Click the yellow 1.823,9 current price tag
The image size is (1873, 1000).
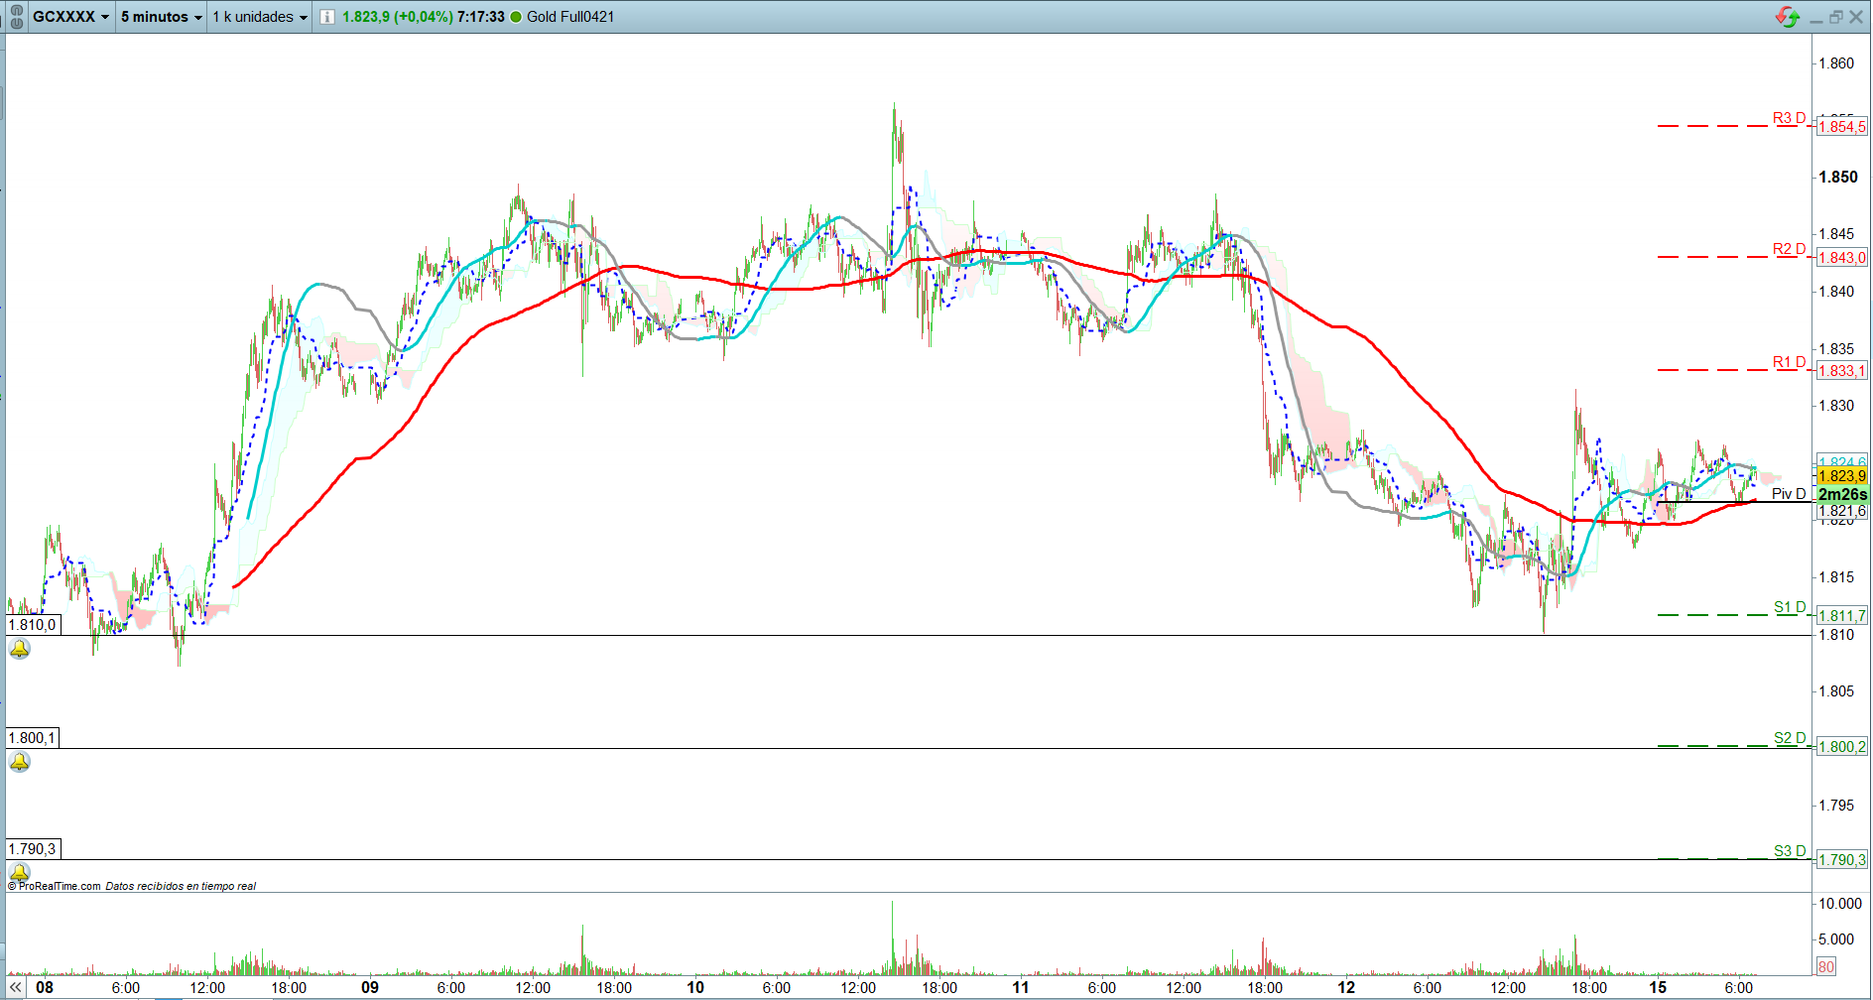pyautogui.click(x=1841, y=476)
